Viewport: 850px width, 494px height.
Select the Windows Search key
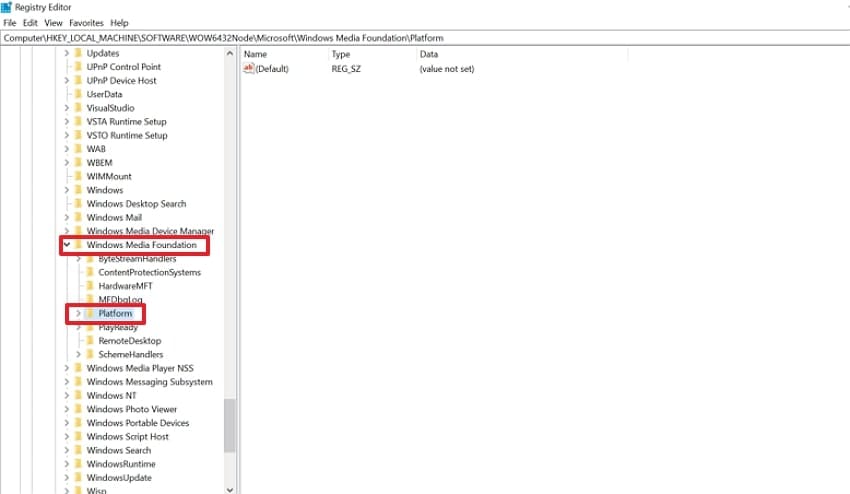119,450
